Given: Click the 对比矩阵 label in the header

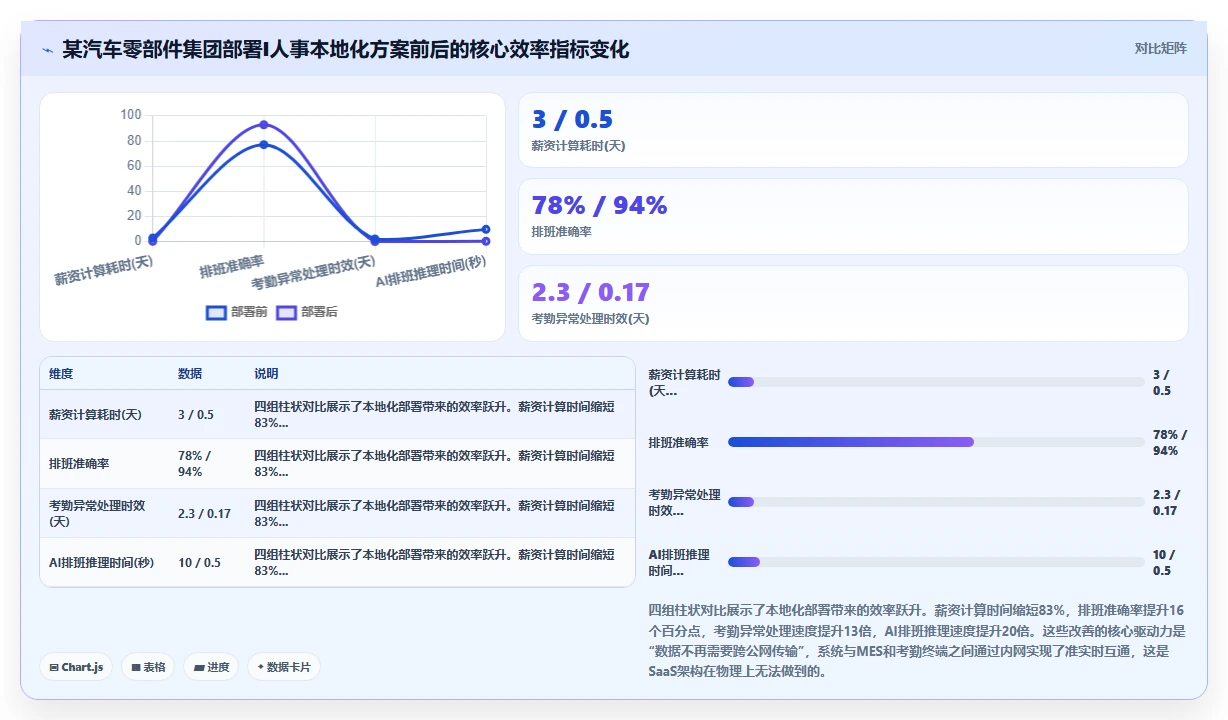Looking at the screenshot, I should point(1161,48).
